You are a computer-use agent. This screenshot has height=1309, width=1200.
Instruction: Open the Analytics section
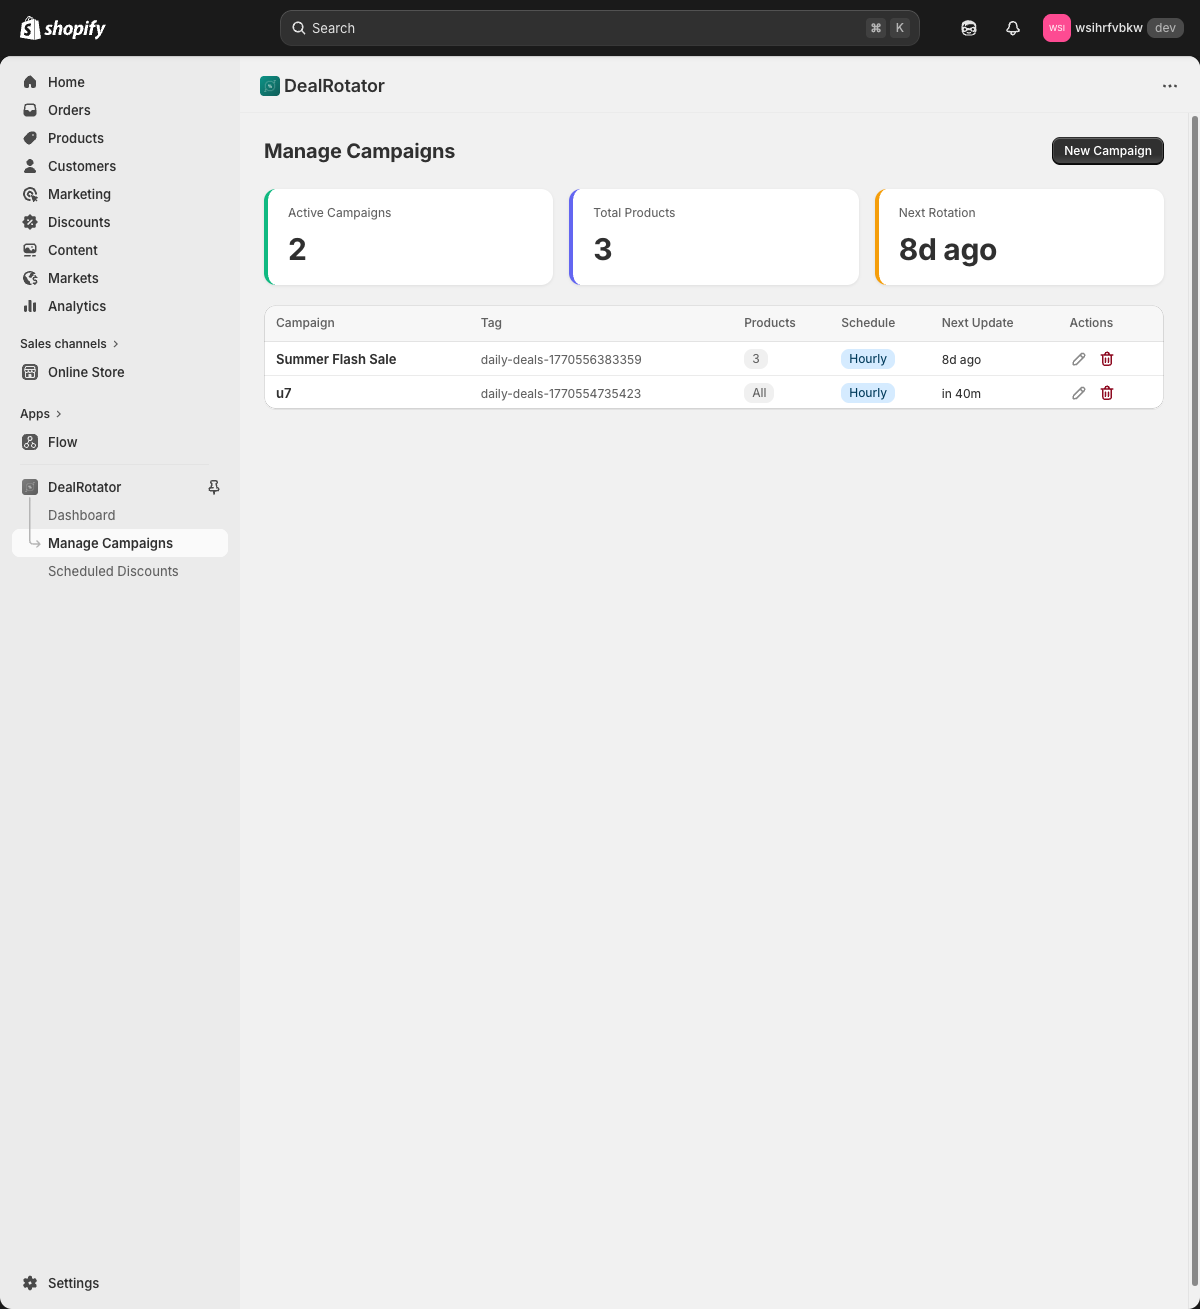[x=77, y=306]
